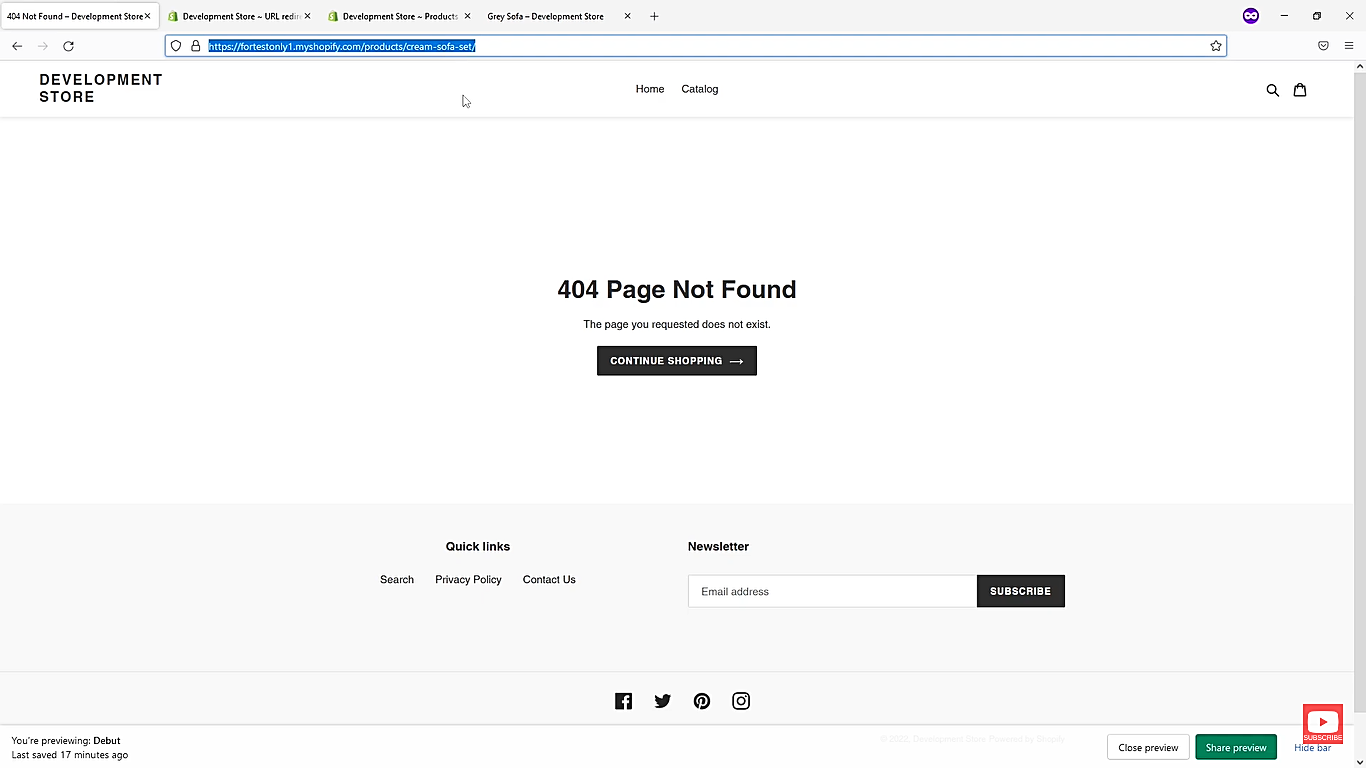
Task: Click the Share preview button
Action: [x=1236, y=747]
